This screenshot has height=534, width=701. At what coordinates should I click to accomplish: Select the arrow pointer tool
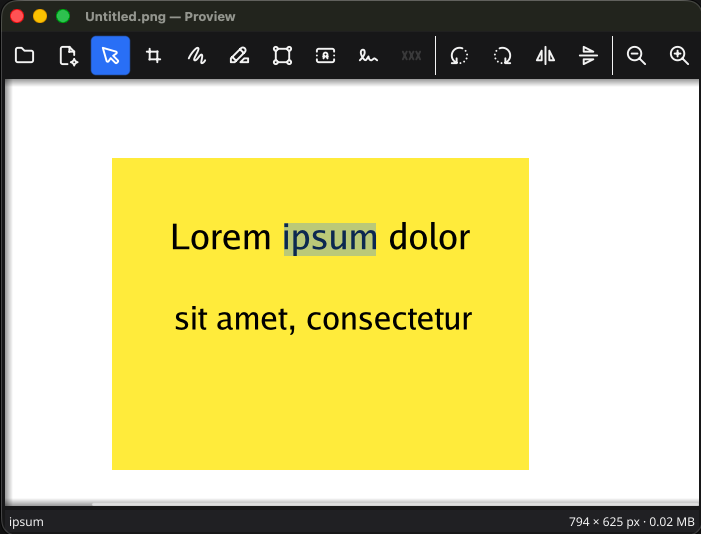coord(110,56)
